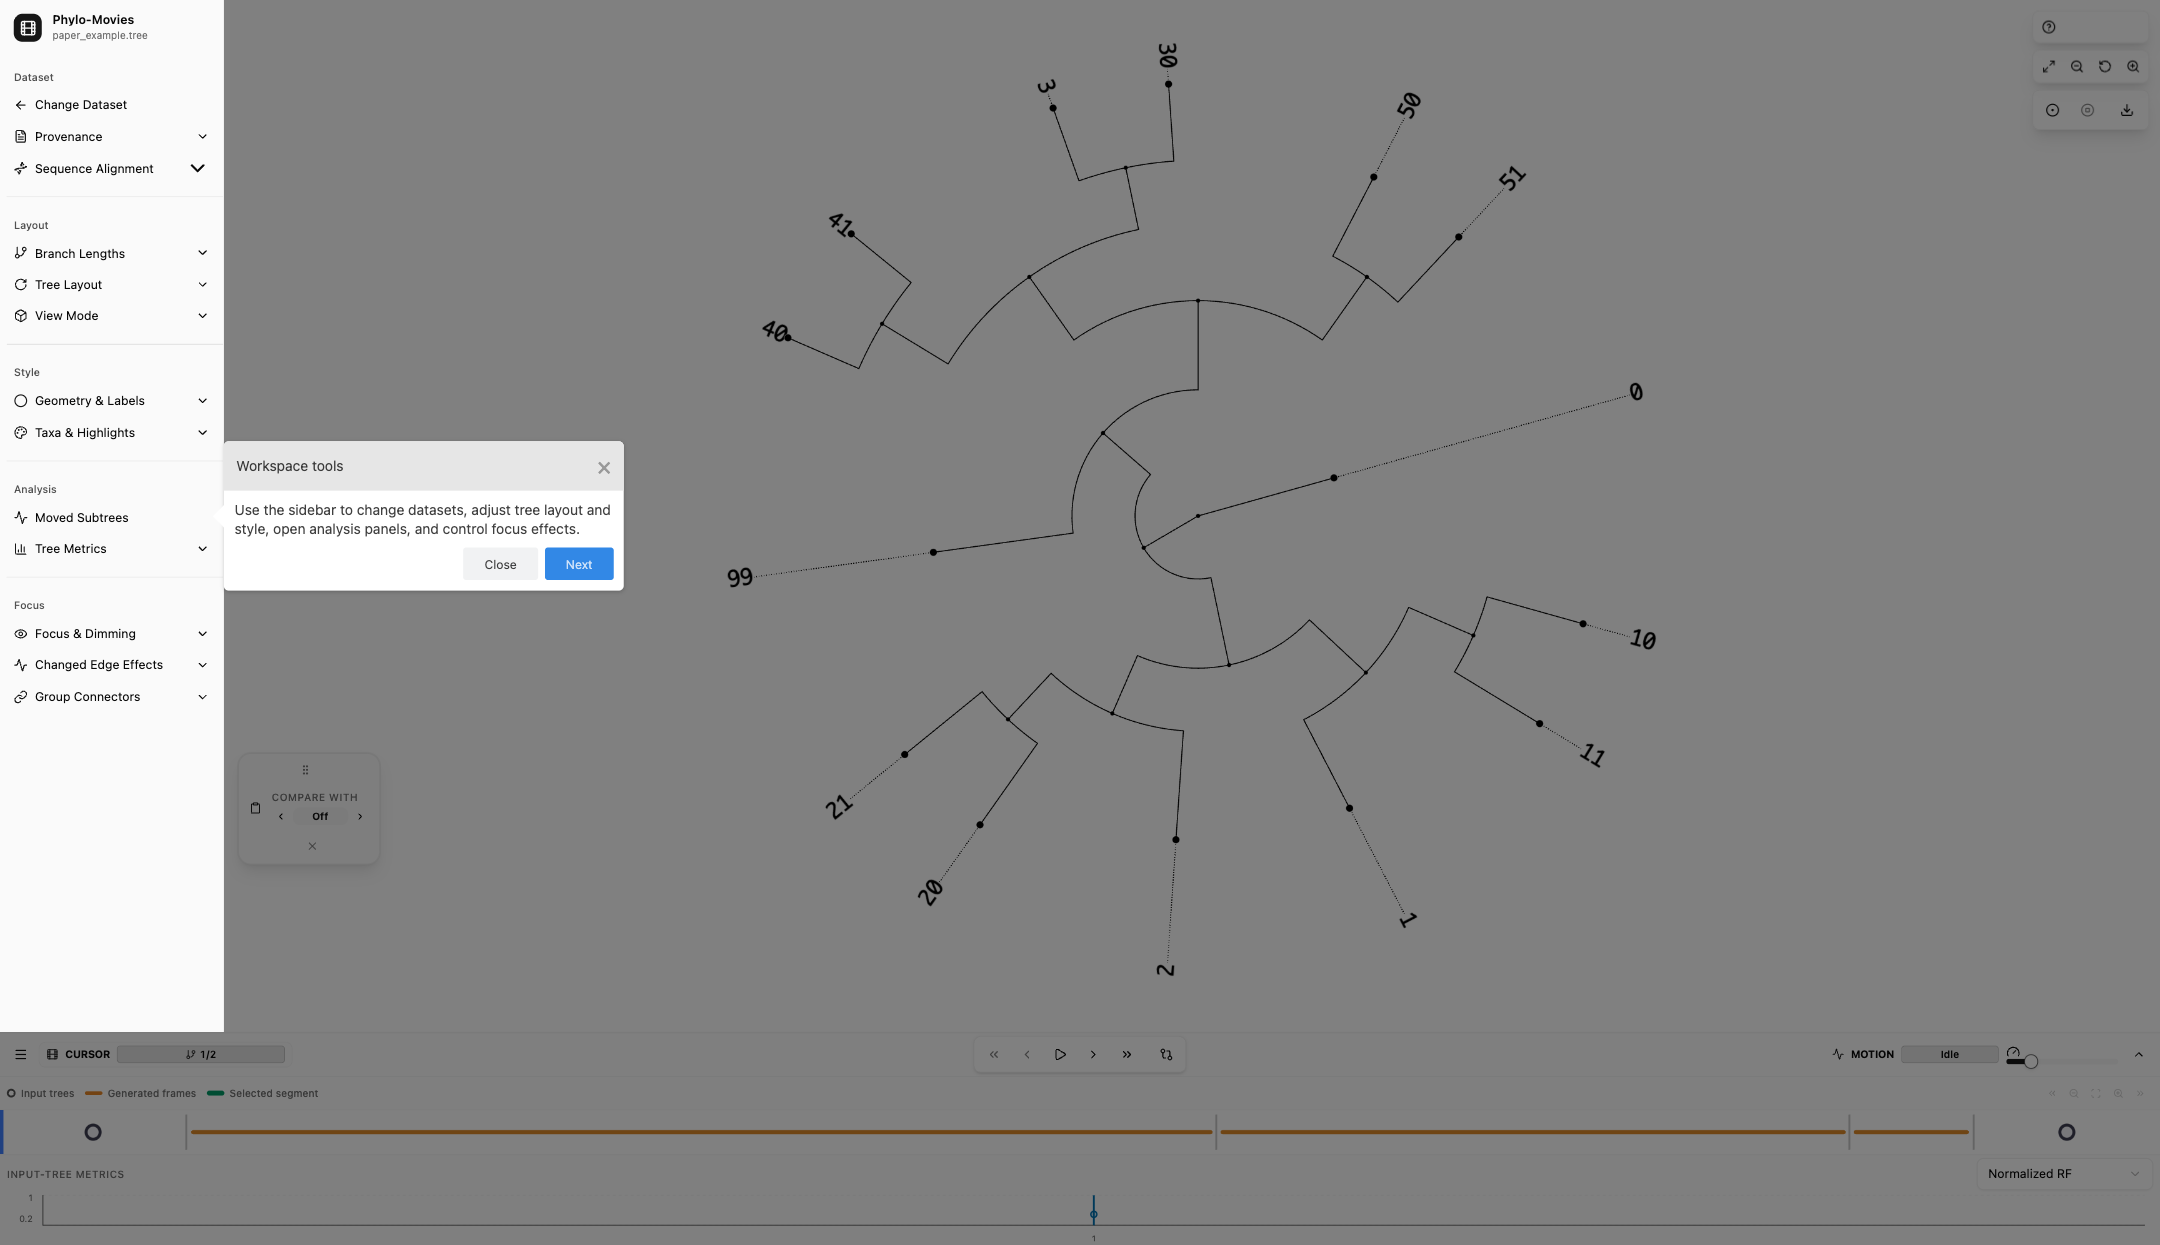
Task: Click the center-on-tree dot-circle icon
Action: [x=2052, y=111]
